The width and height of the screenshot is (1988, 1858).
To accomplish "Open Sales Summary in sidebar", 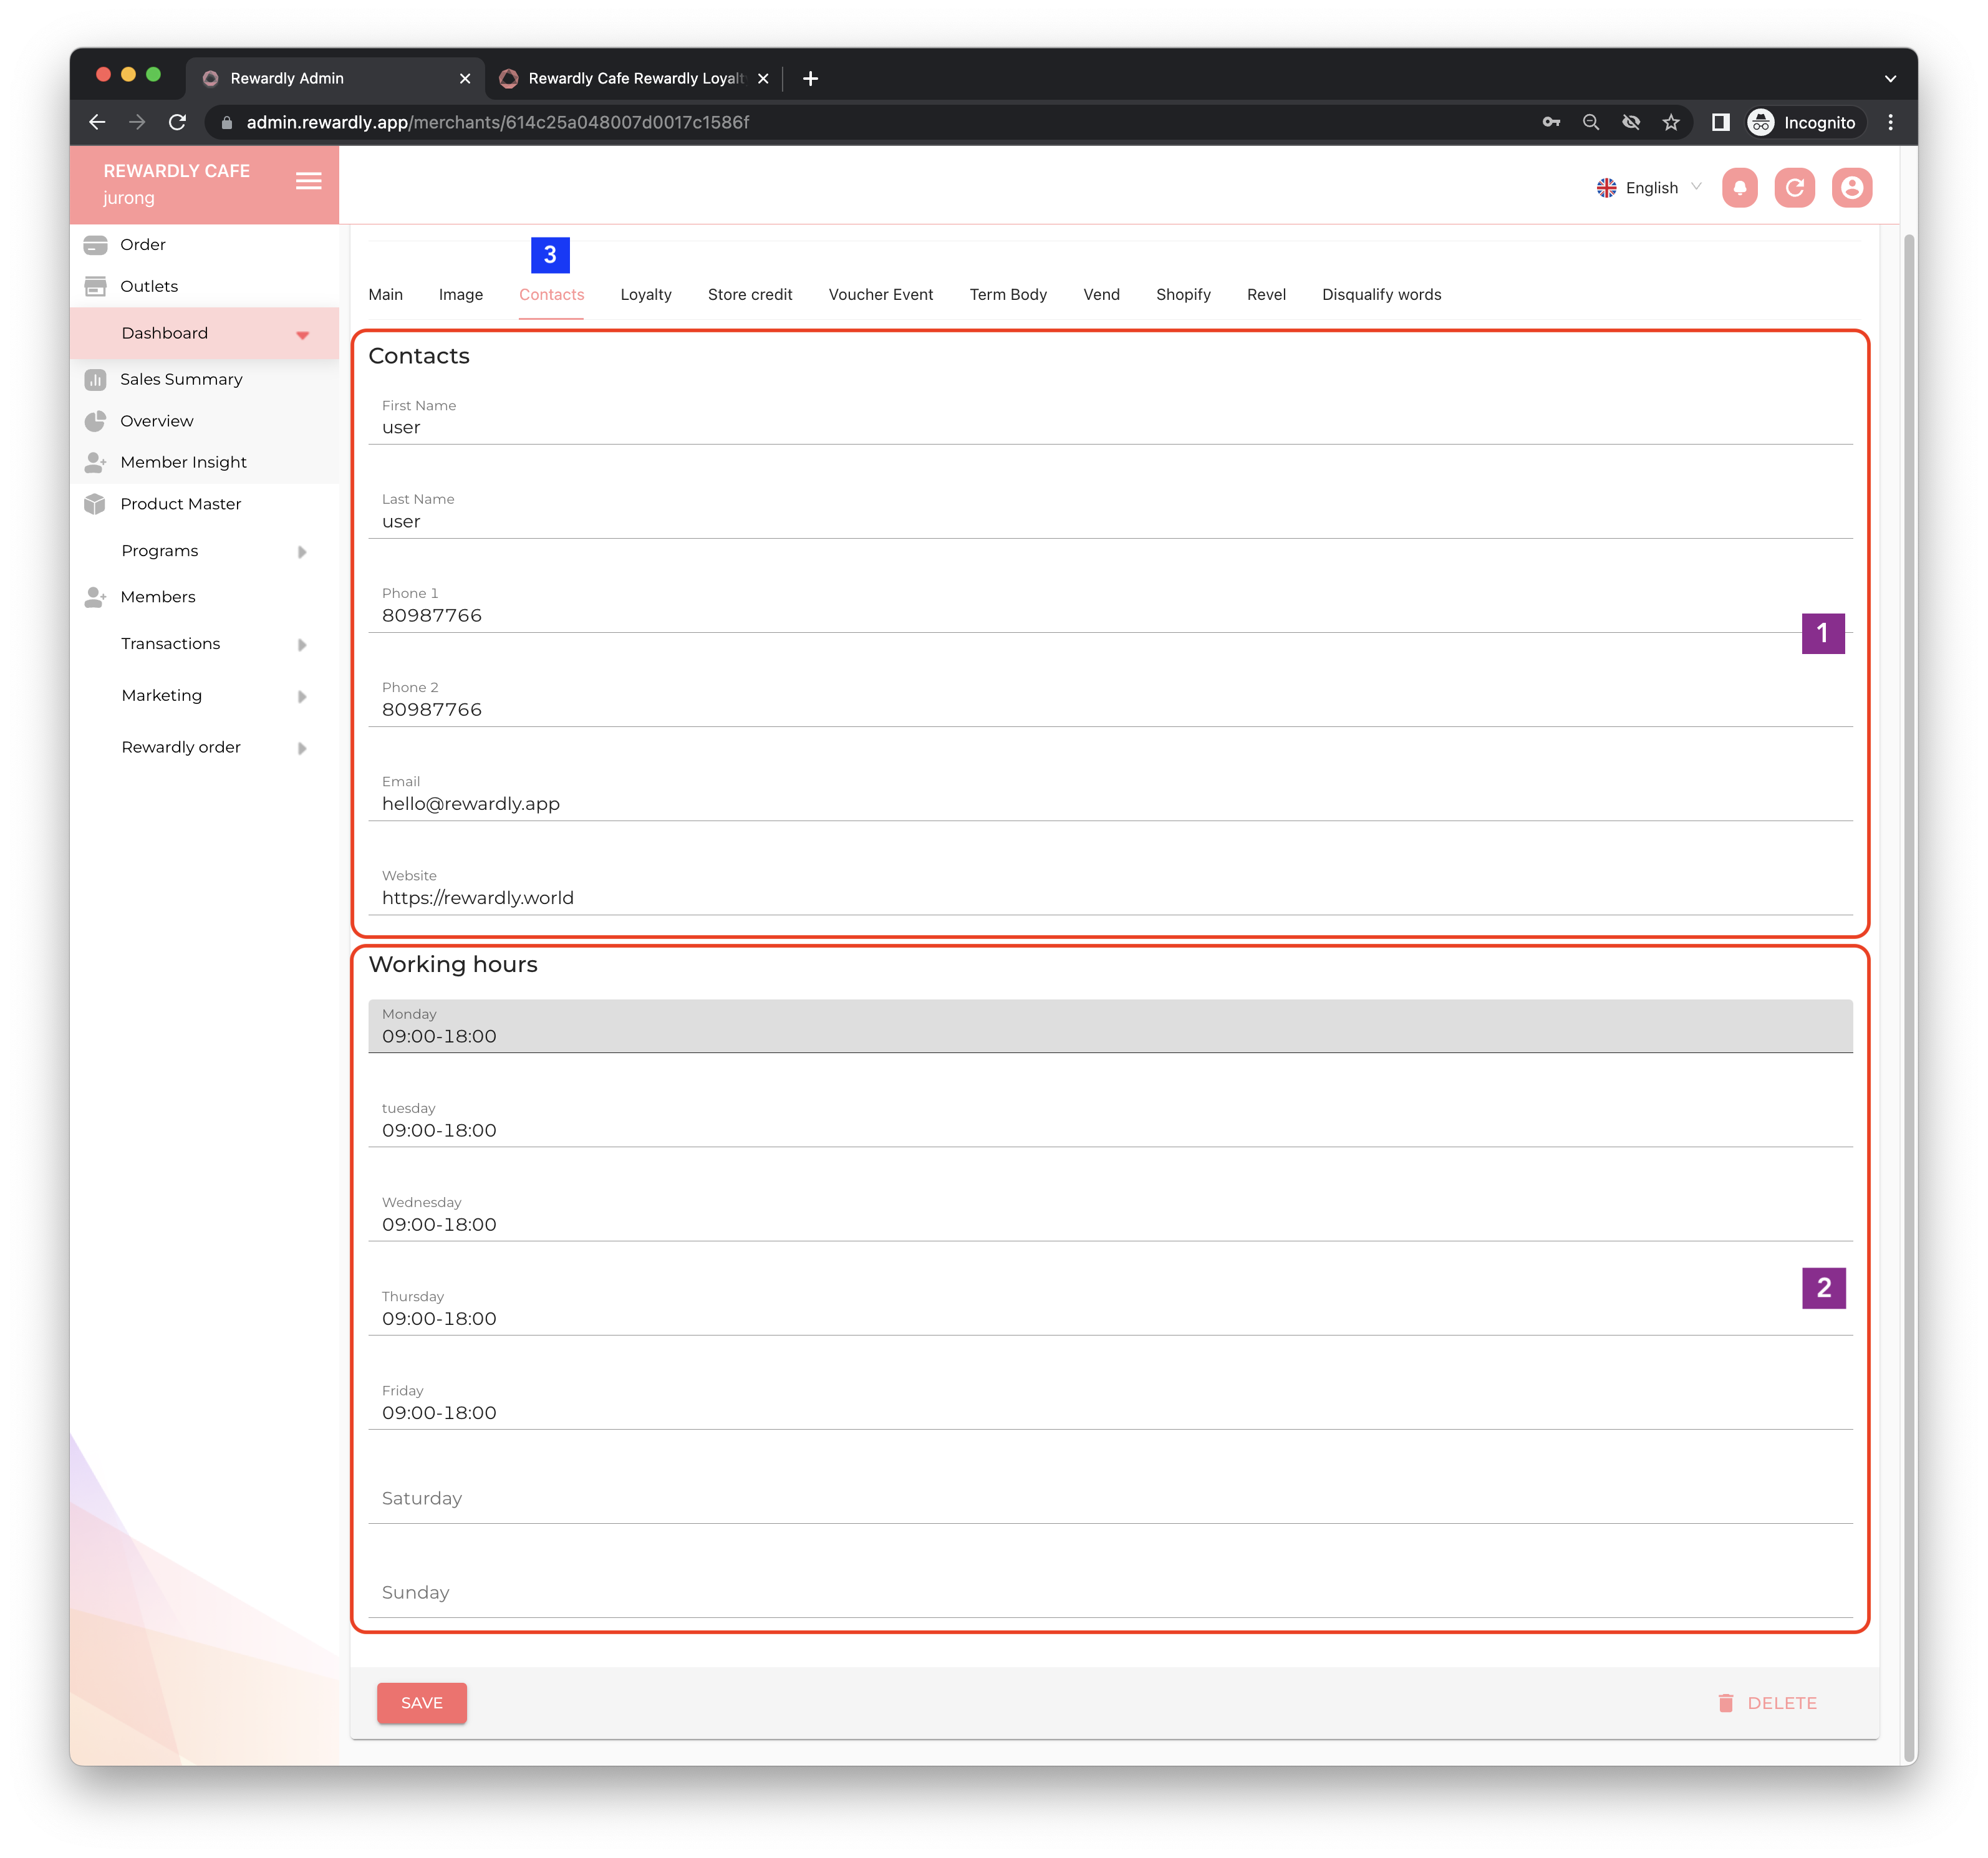I will [204, 380].
